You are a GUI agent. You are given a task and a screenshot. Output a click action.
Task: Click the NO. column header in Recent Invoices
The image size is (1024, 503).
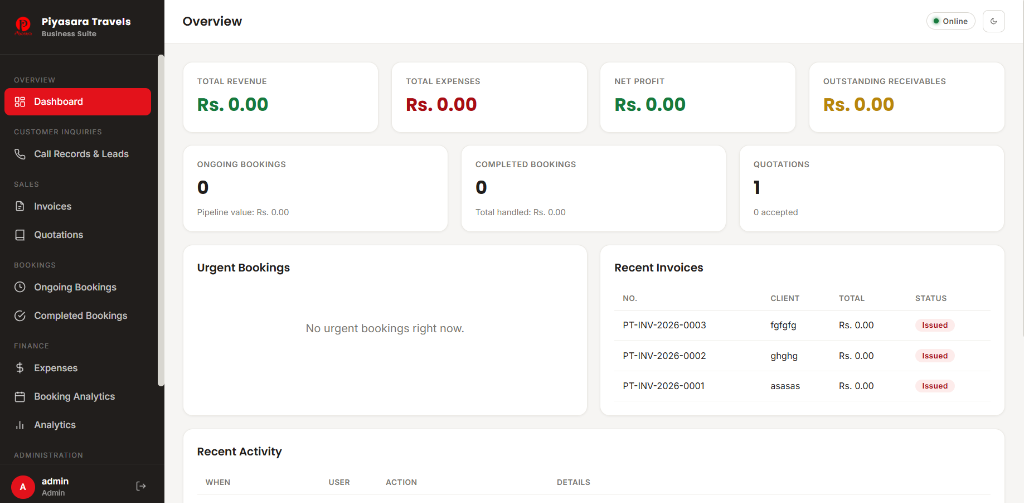tap(630, 299)
